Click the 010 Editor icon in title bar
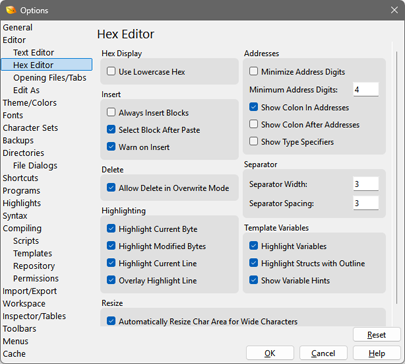Screen dimensions: 405x364 pyautogui.click(x=11, y=10)
